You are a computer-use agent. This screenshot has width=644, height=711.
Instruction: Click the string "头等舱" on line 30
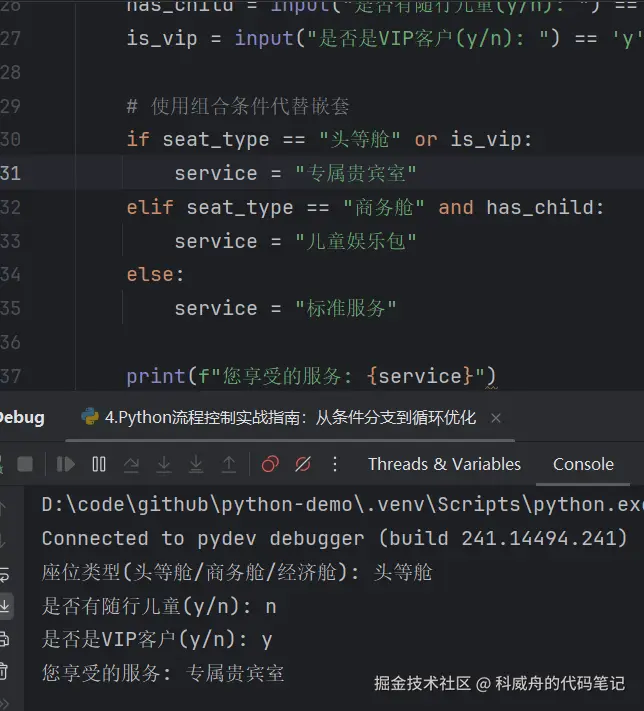click(x=360, y=139)
